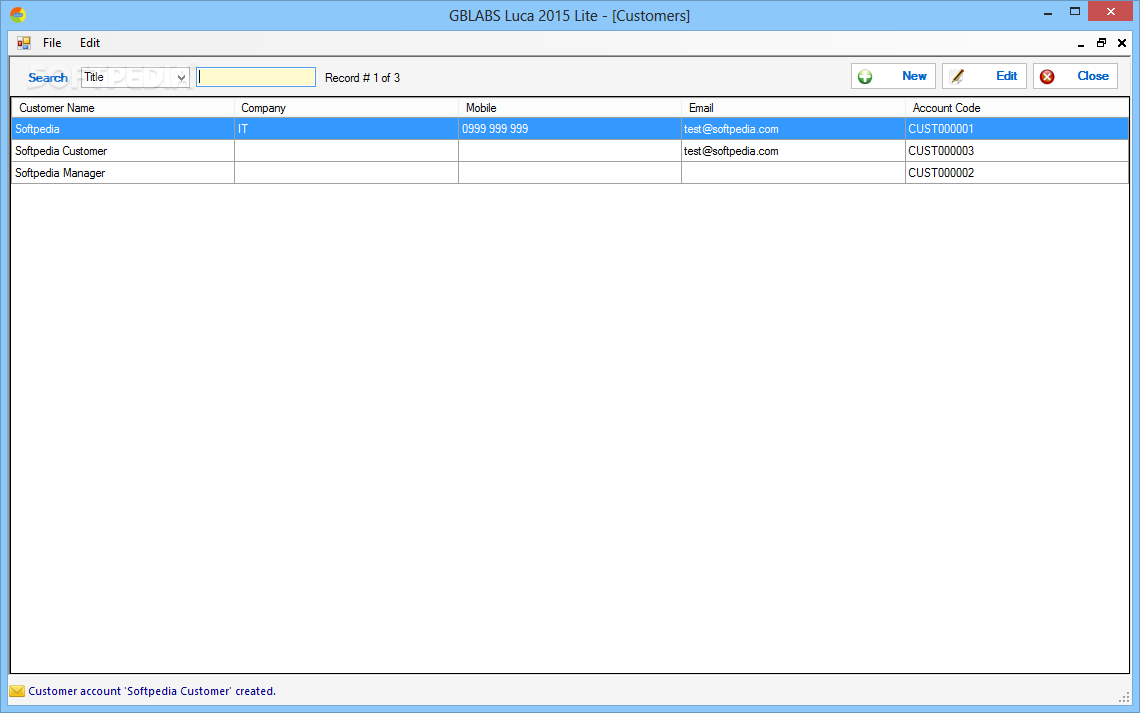The width and height of the screenshot is (1140, 713).
Task: Close the inner Customers child window
Action: 1122,43
